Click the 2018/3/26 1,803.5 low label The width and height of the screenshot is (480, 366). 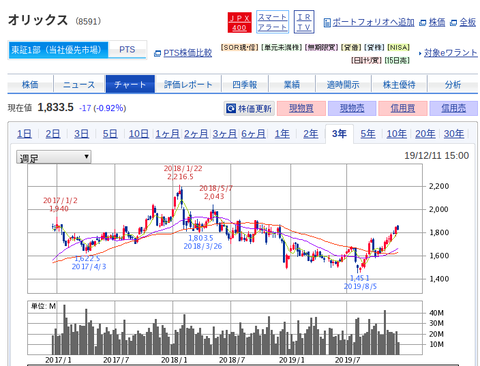tap(202, 242)
